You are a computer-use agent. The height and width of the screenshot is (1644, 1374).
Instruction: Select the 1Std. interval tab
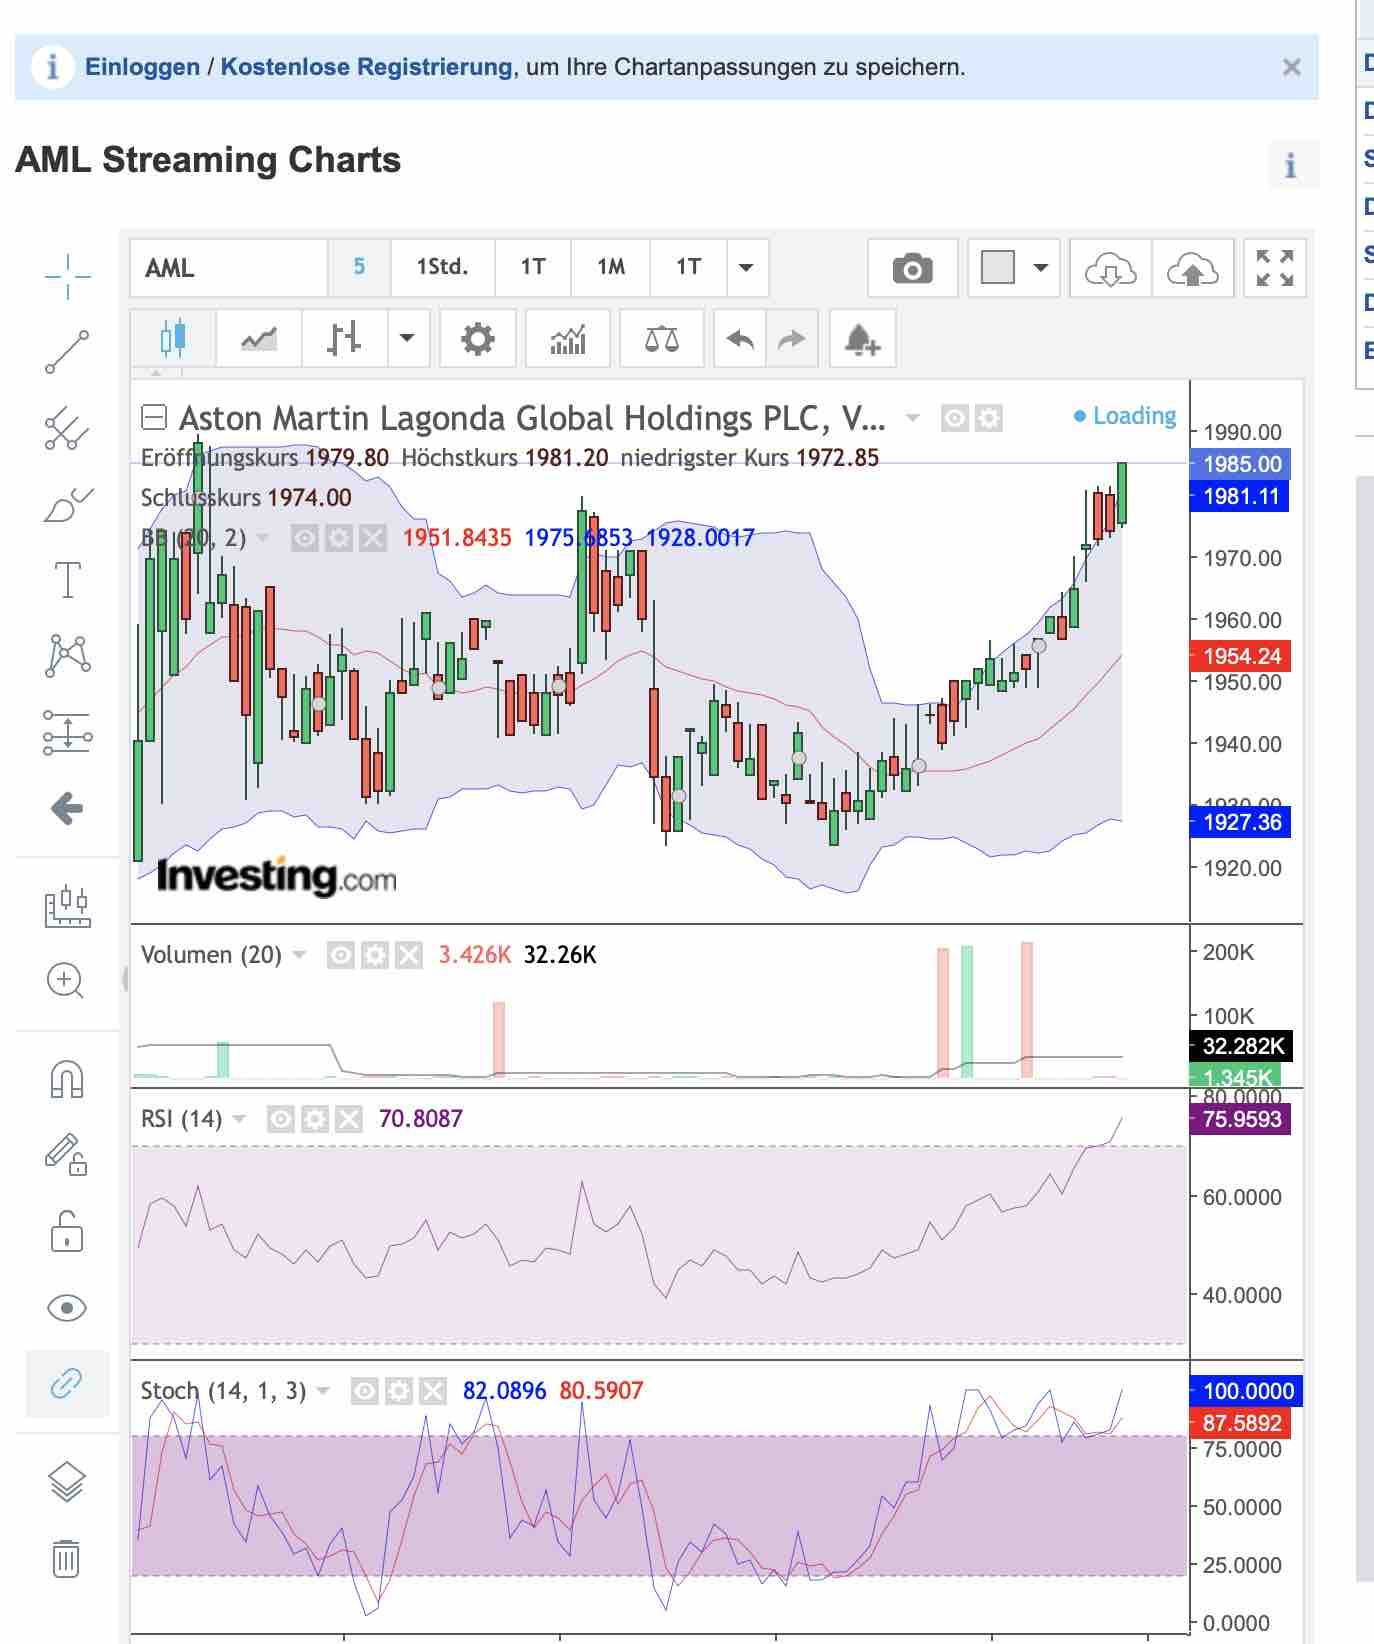point(442,268)
